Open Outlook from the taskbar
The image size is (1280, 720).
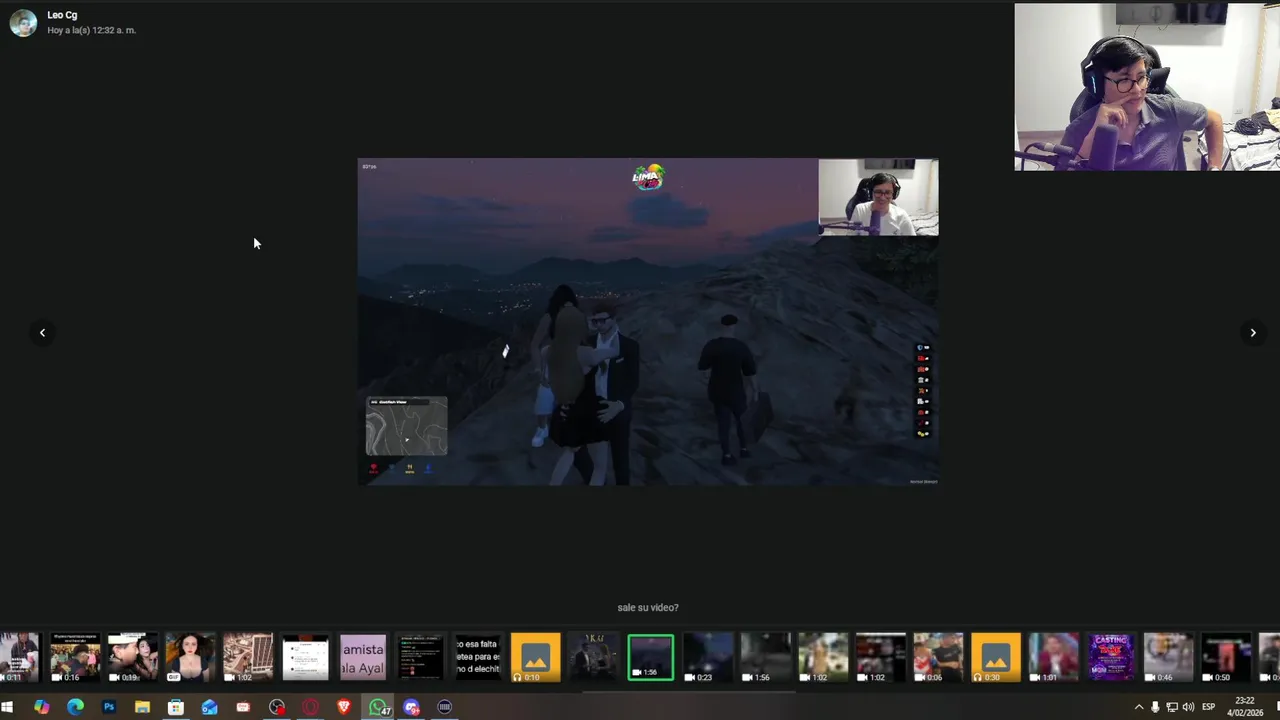pos(209,707)
